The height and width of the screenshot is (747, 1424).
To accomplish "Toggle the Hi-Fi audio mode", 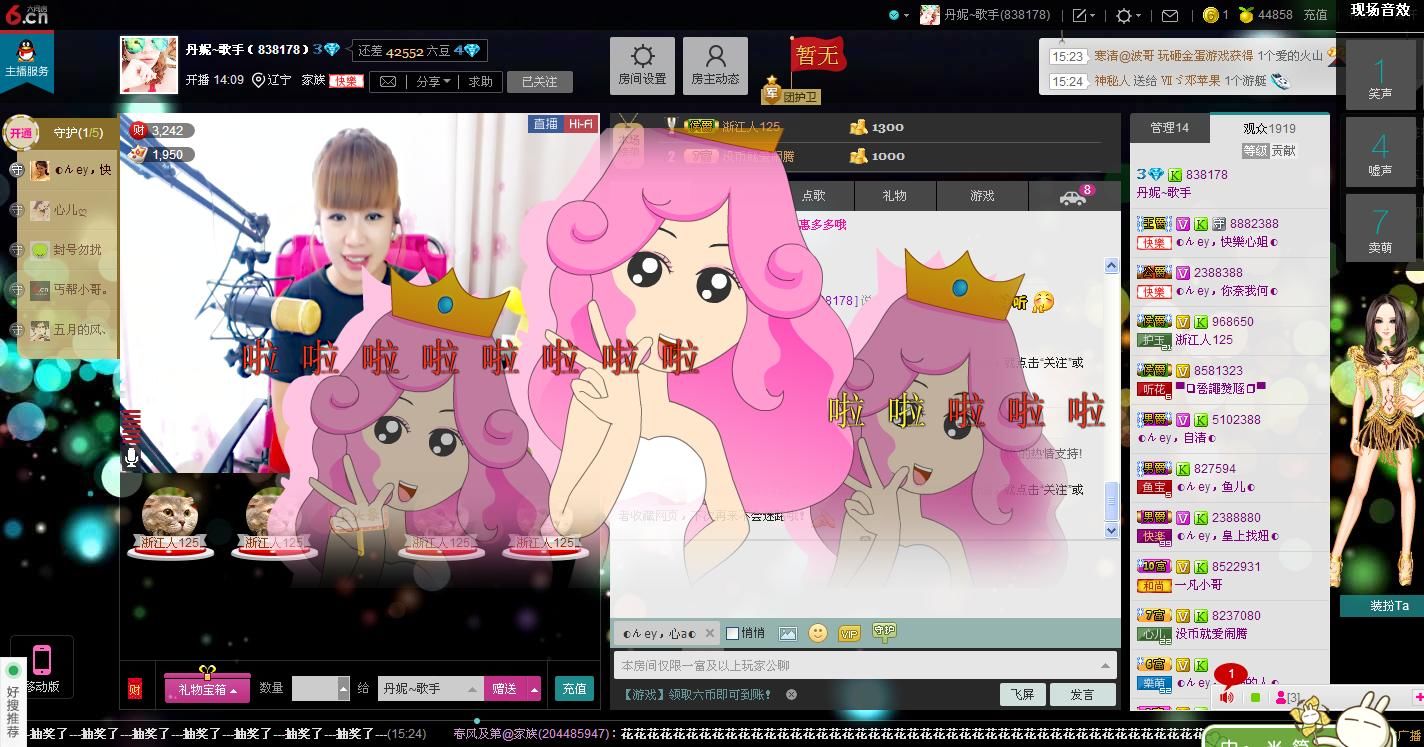I will [x=580, y=124].
